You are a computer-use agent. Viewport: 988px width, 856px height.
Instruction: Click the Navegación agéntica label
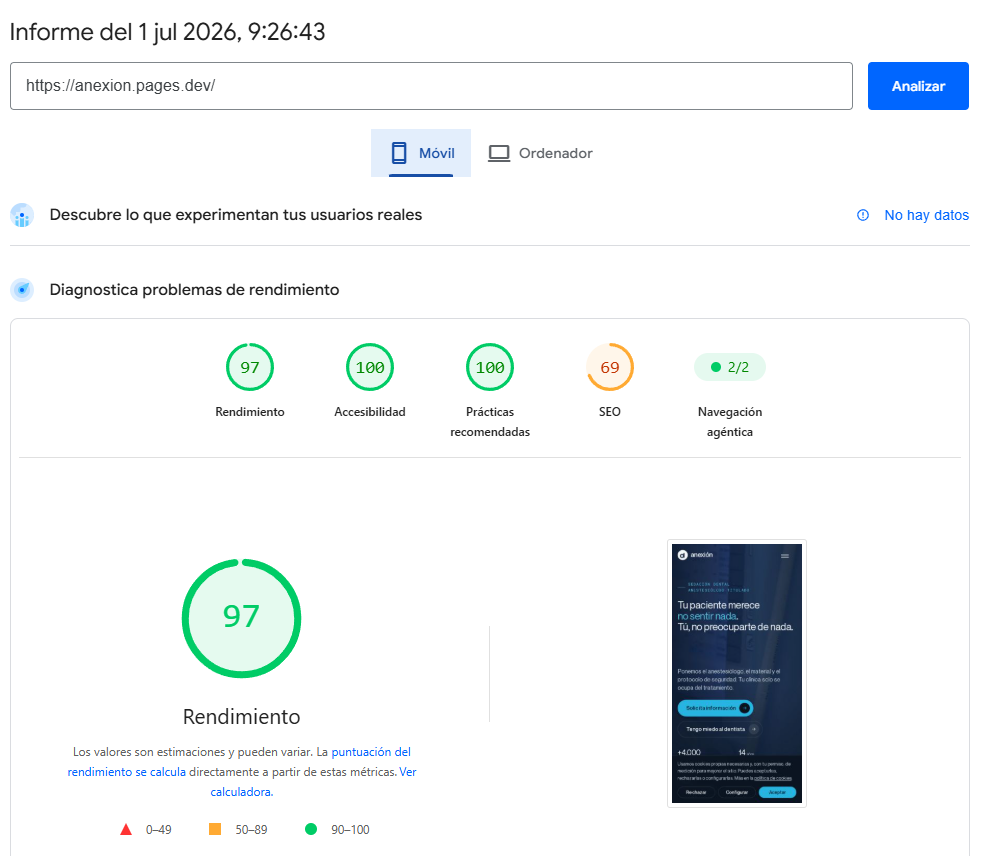(x=730, y=422)
